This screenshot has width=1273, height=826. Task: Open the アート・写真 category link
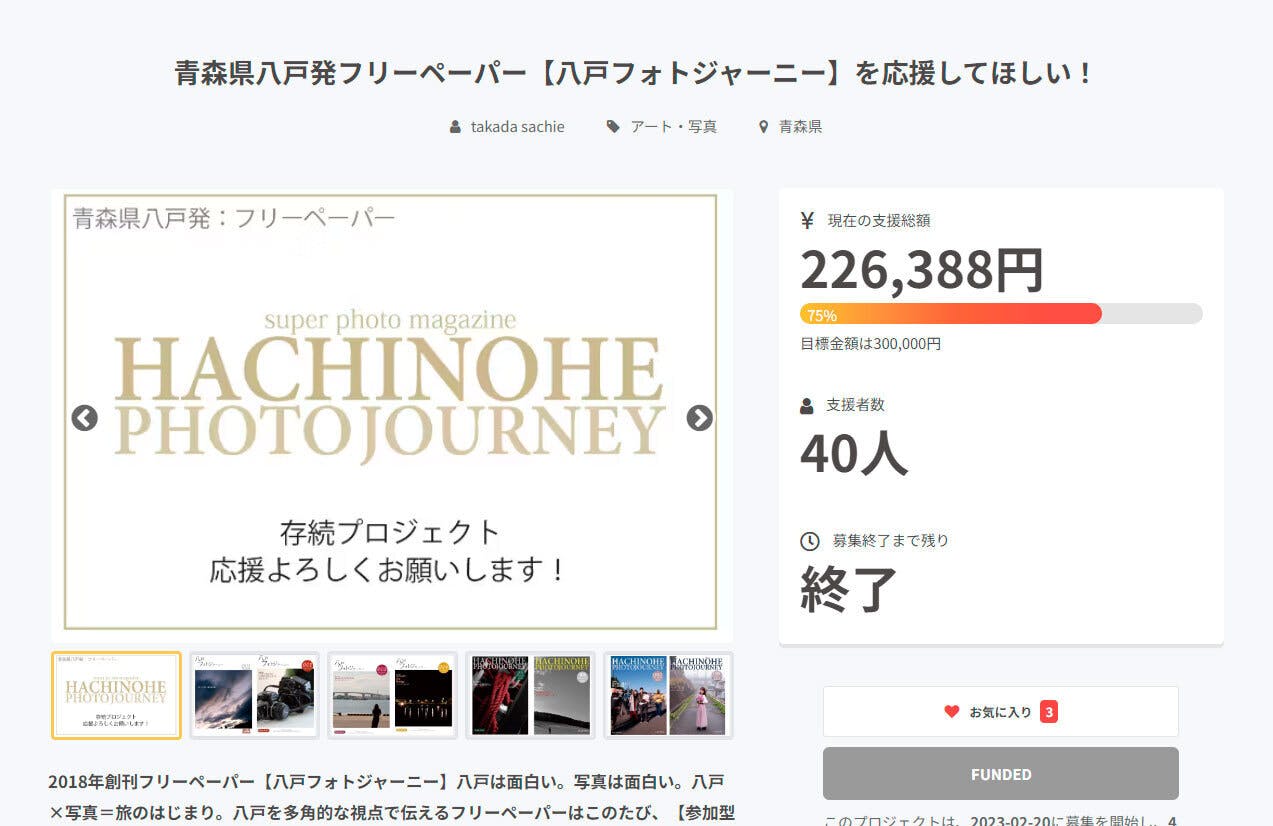click(x=673, y=127)
